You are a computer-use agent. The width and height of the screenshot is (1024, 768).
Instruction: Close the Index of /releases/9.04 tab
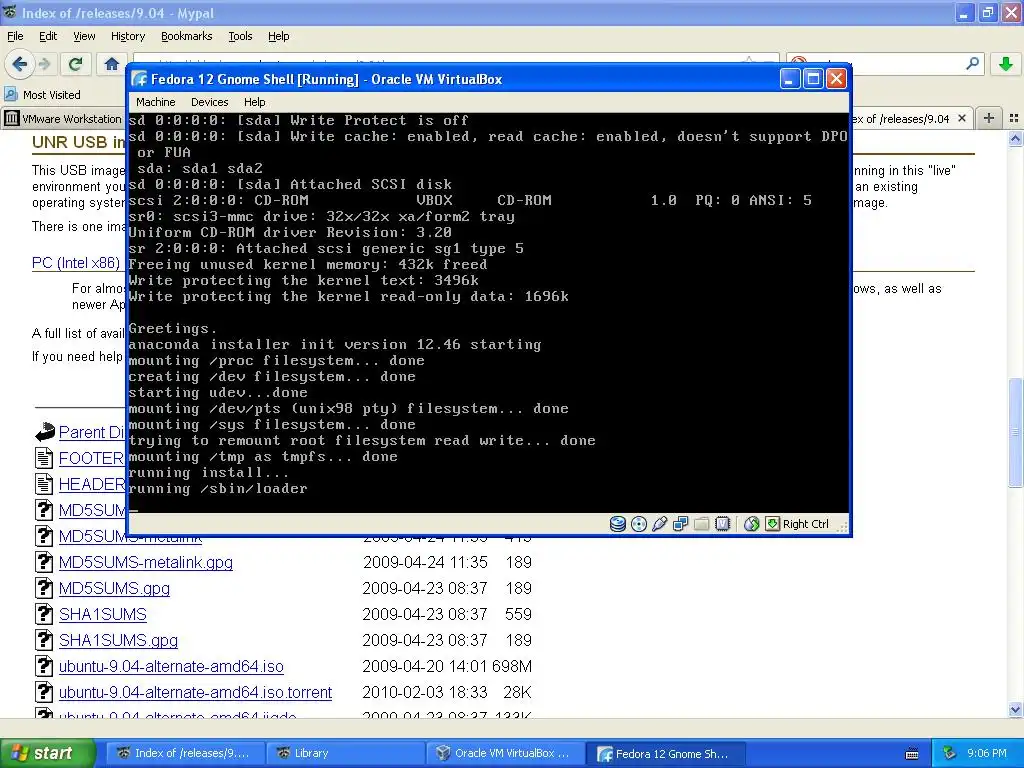coord(962,118)
